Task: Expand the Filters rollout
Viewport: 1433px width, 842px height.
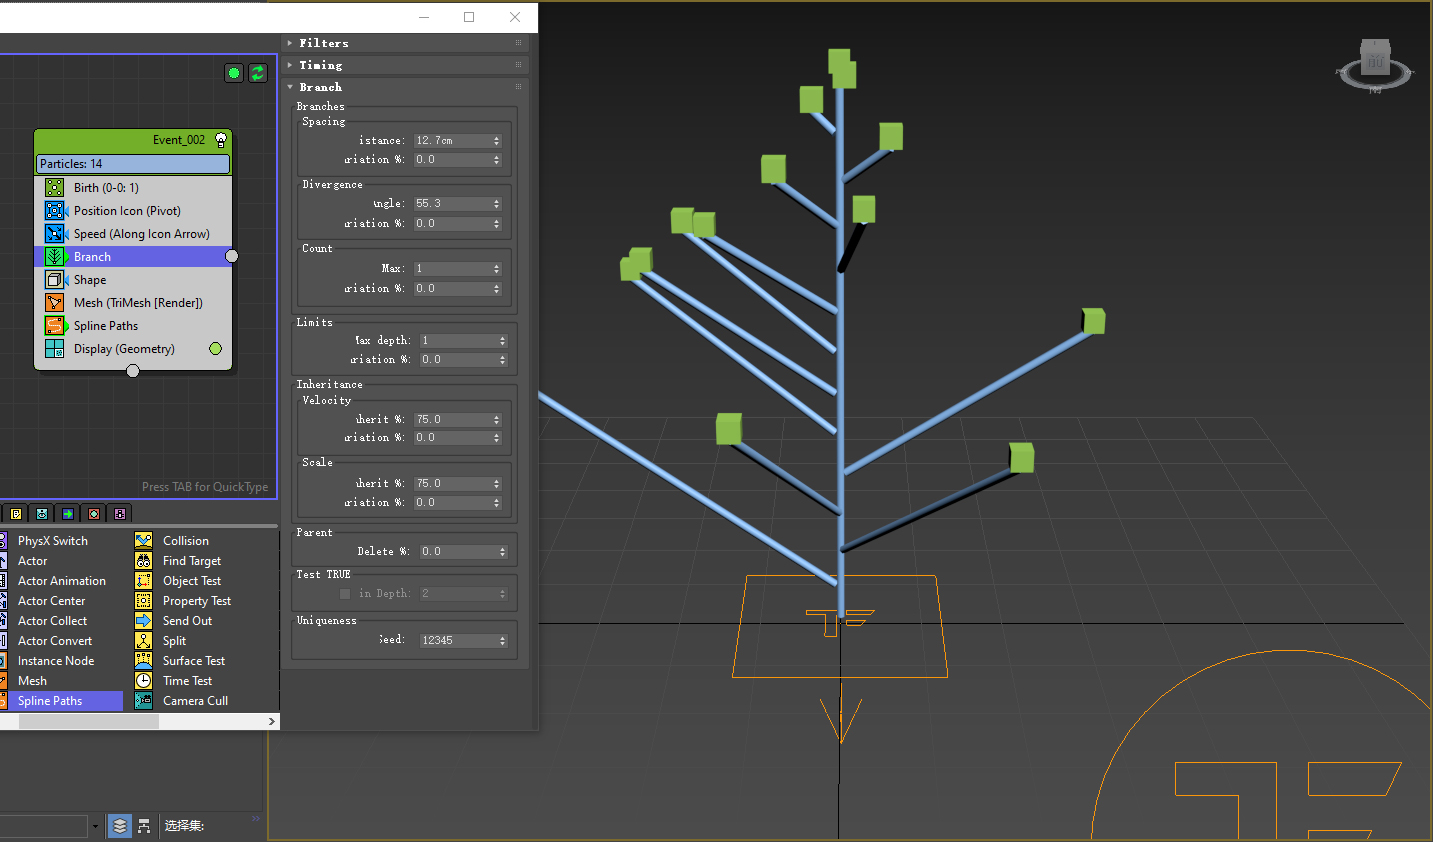Action: pyautogui.click(x=324, y=43)
